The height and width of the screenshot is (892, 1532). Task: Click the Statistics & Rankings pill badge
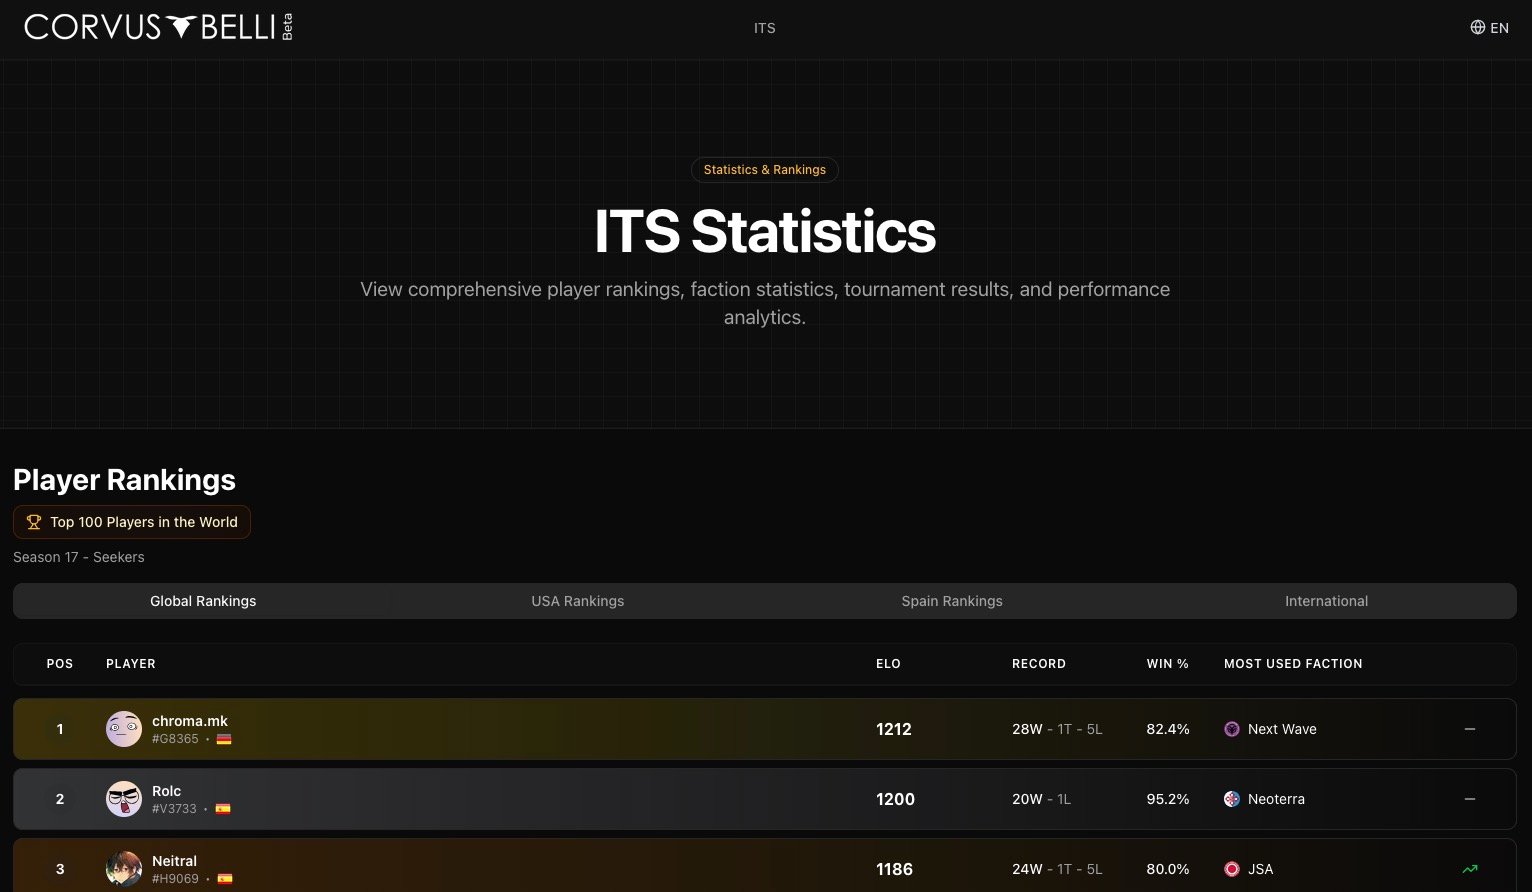point(765,170)
